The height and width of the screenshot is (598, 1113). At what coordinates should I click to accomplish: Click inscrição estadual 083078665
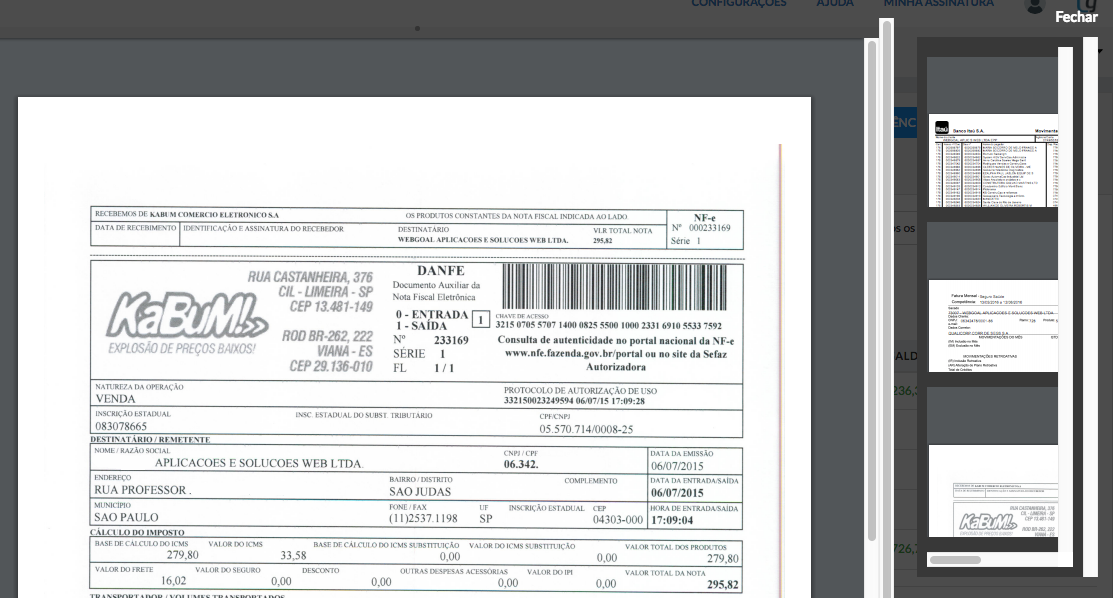pyautogui.click(x=121, y=426)
